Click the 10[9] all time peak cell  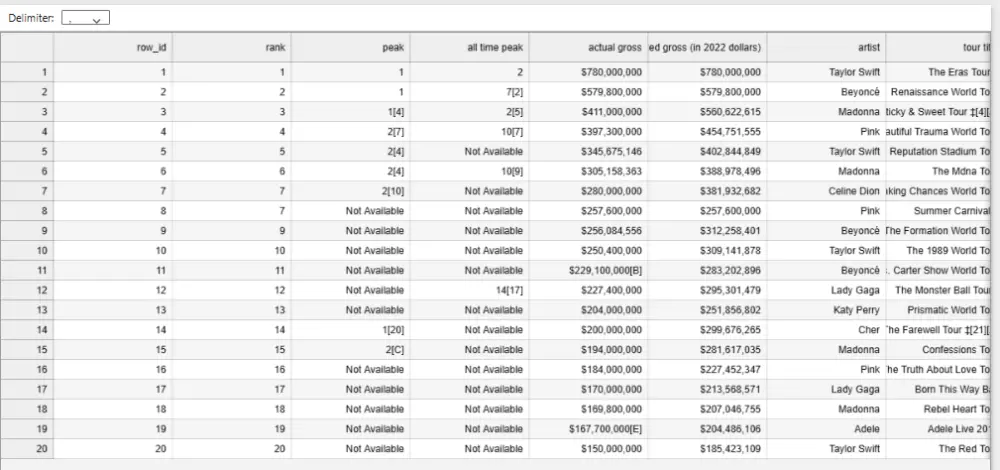click(469, 171)
